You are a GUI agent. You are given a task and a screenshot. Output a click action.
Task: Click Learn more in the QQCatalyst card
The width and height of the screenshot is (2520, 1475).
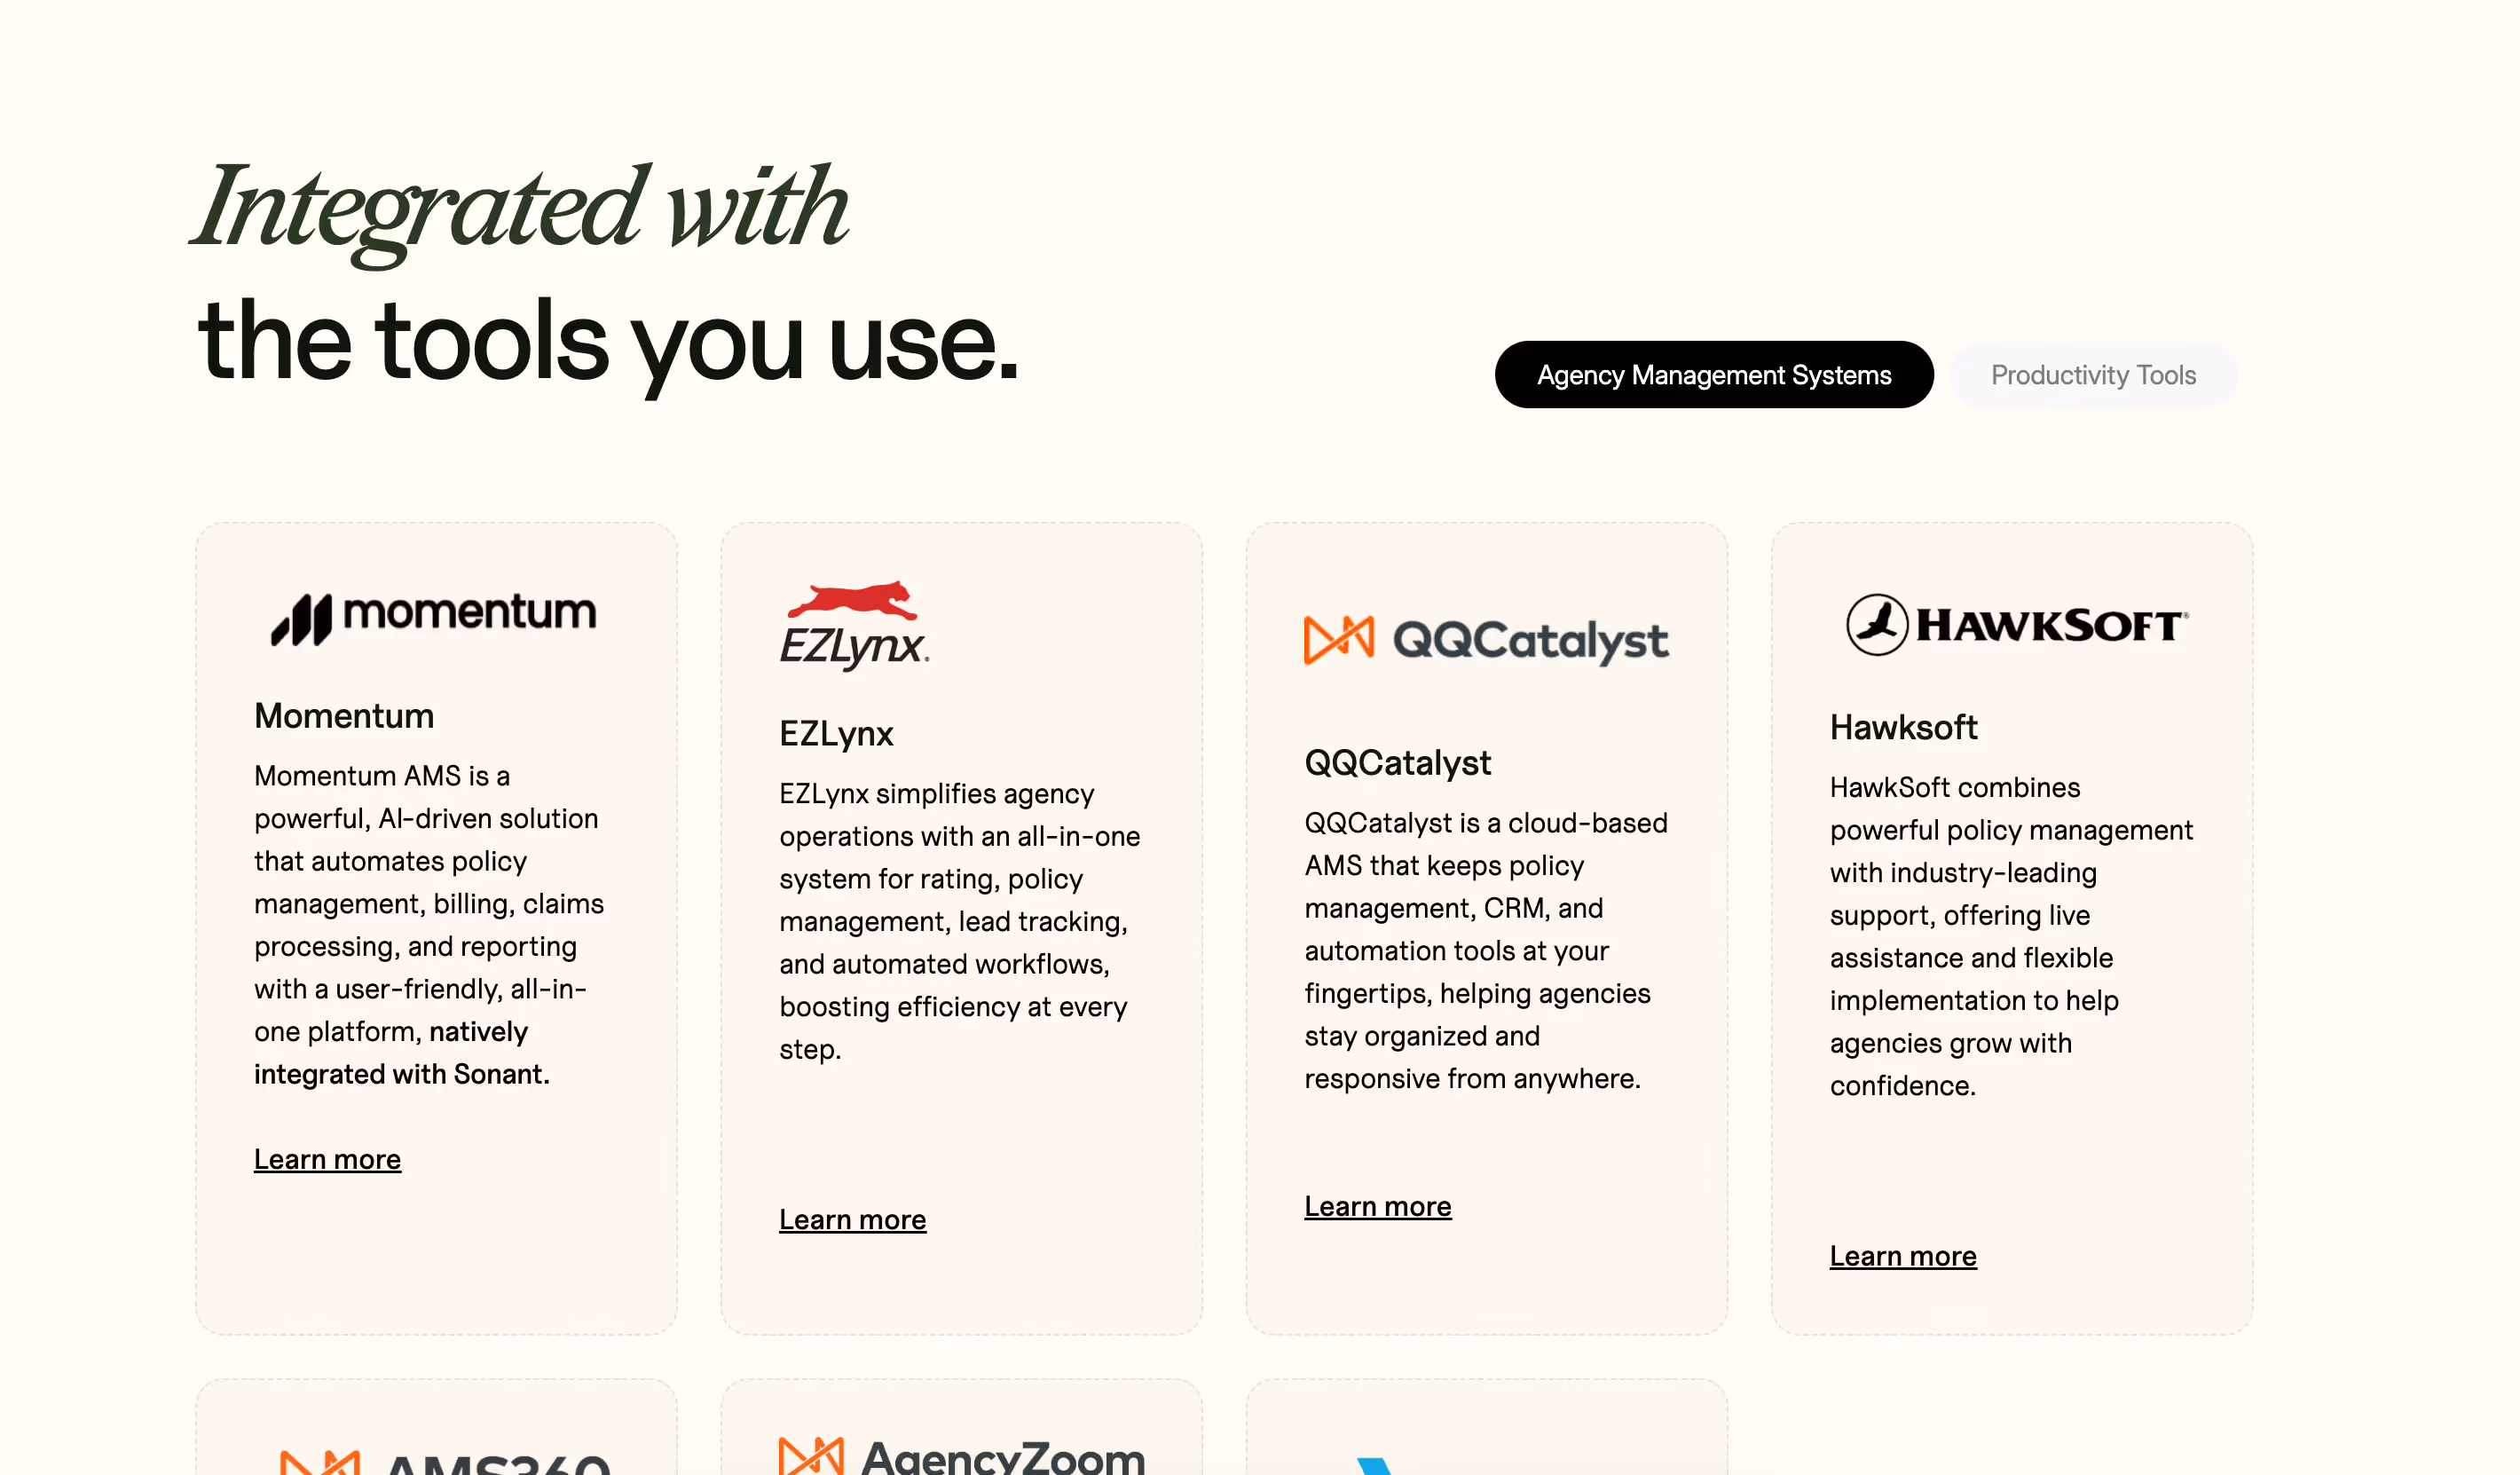coord(1377,1206)
